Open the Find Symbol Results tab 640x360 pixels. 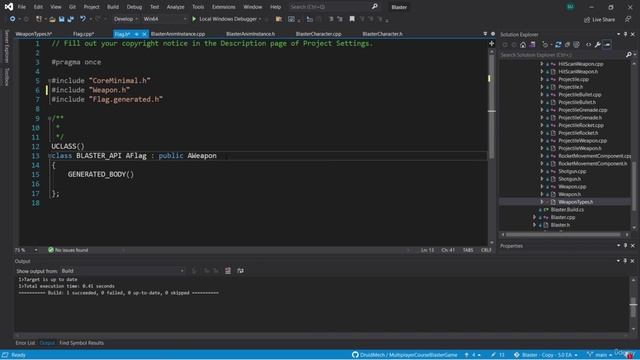pyautogui.click(x=81, y=343)
